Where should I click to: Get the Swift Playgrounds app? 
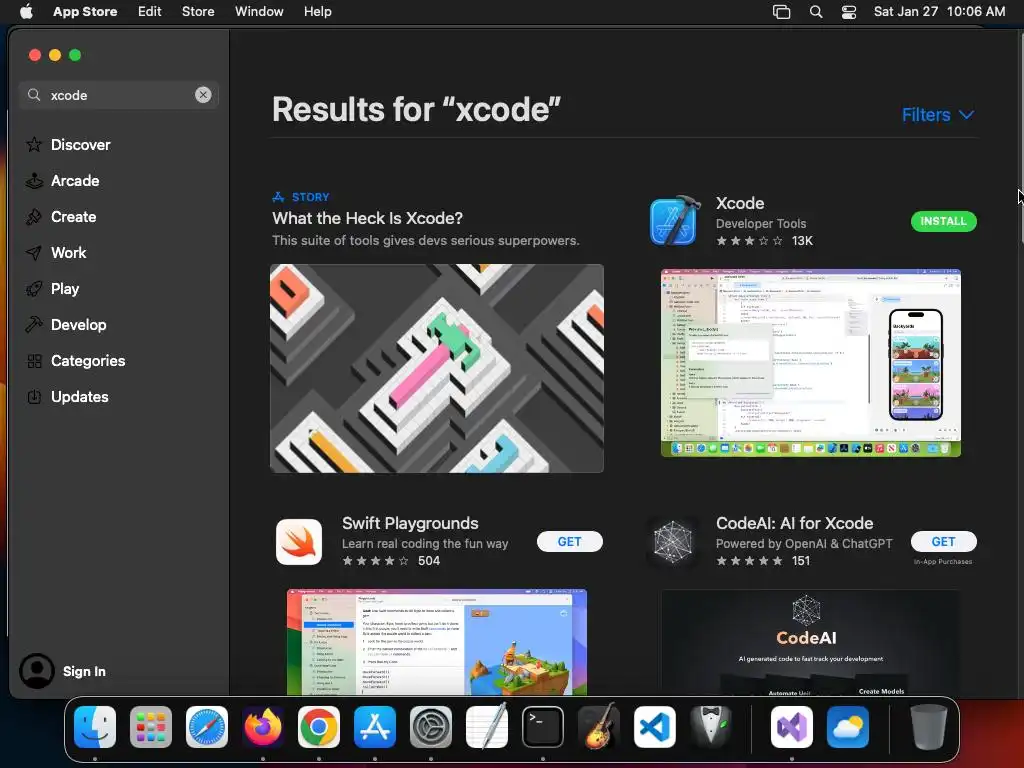click(569, 541)
